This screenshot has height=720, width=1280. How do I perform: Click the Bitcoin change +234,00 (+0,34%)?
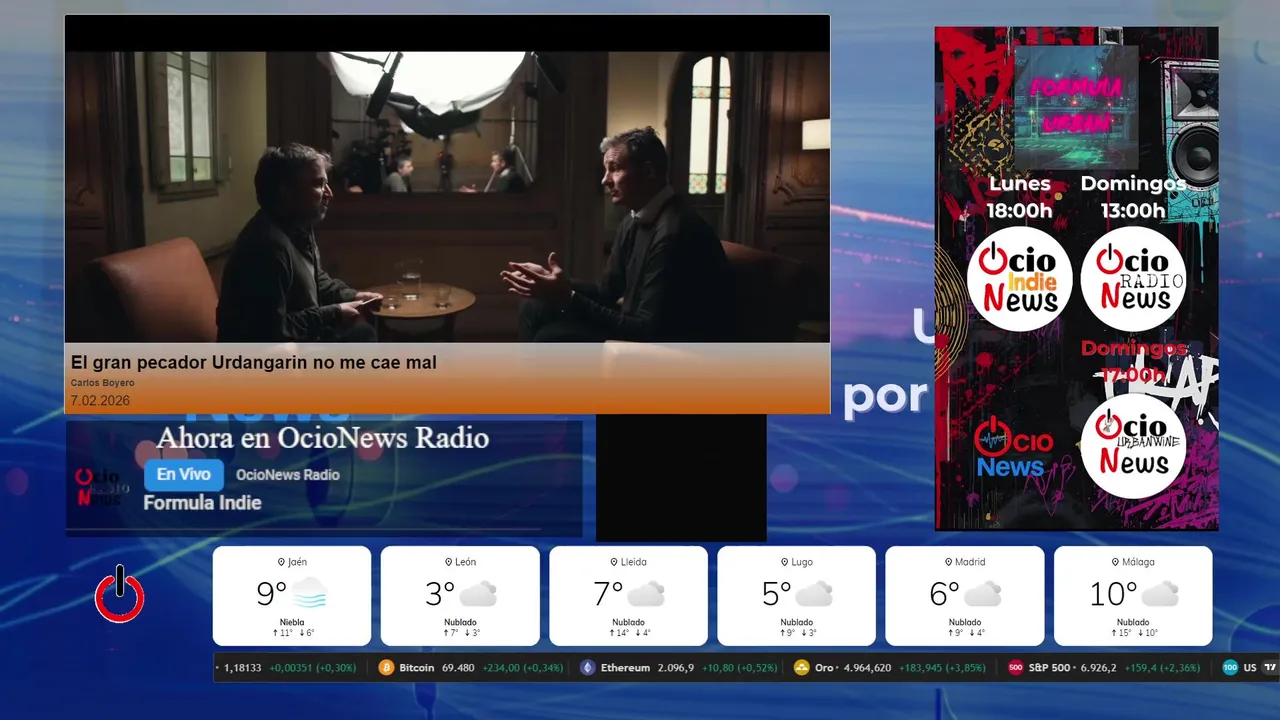522,668
